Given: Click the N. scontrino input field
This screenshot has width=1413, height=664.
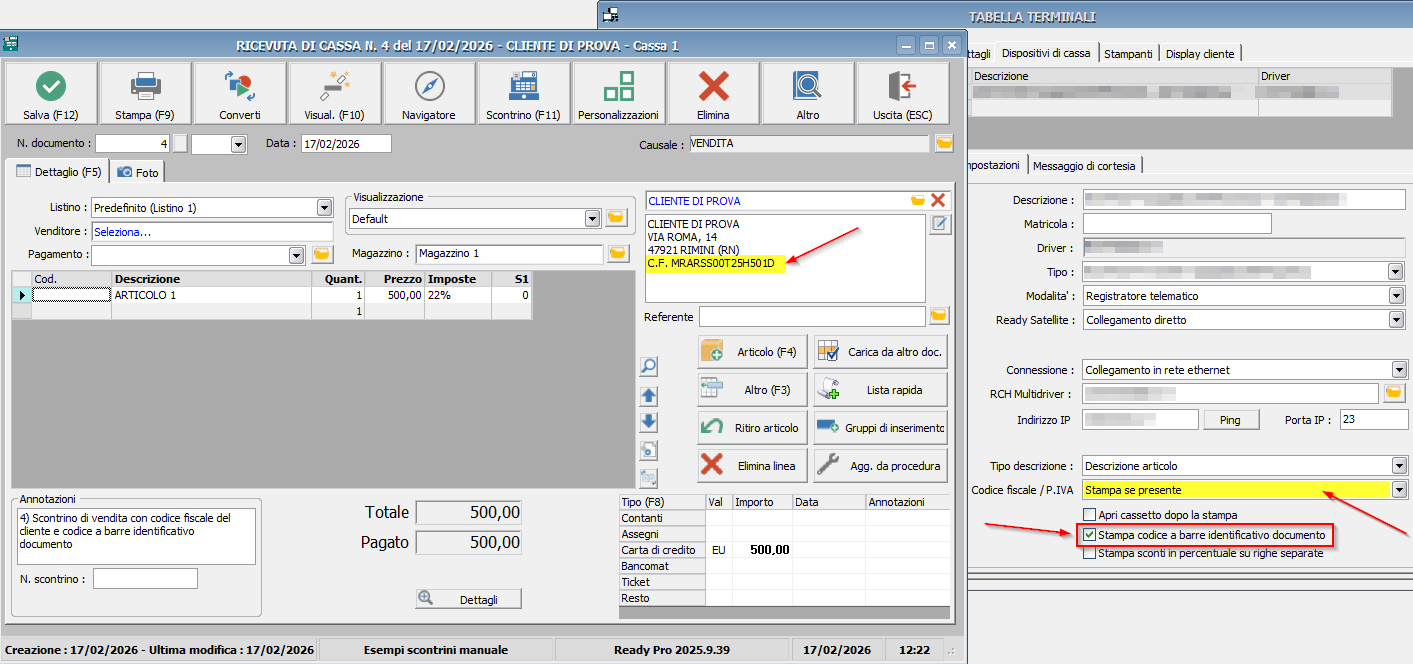Looking at the screenshot, I should (x=145, y=579).
